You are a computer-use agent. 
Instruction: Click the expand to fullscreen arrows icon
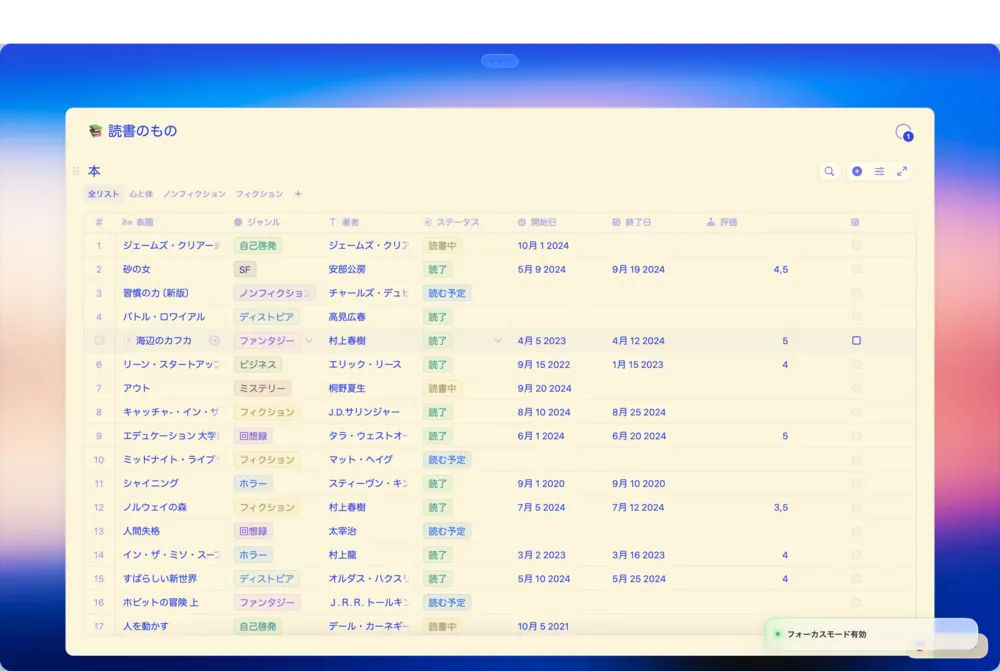click(902, 172)
